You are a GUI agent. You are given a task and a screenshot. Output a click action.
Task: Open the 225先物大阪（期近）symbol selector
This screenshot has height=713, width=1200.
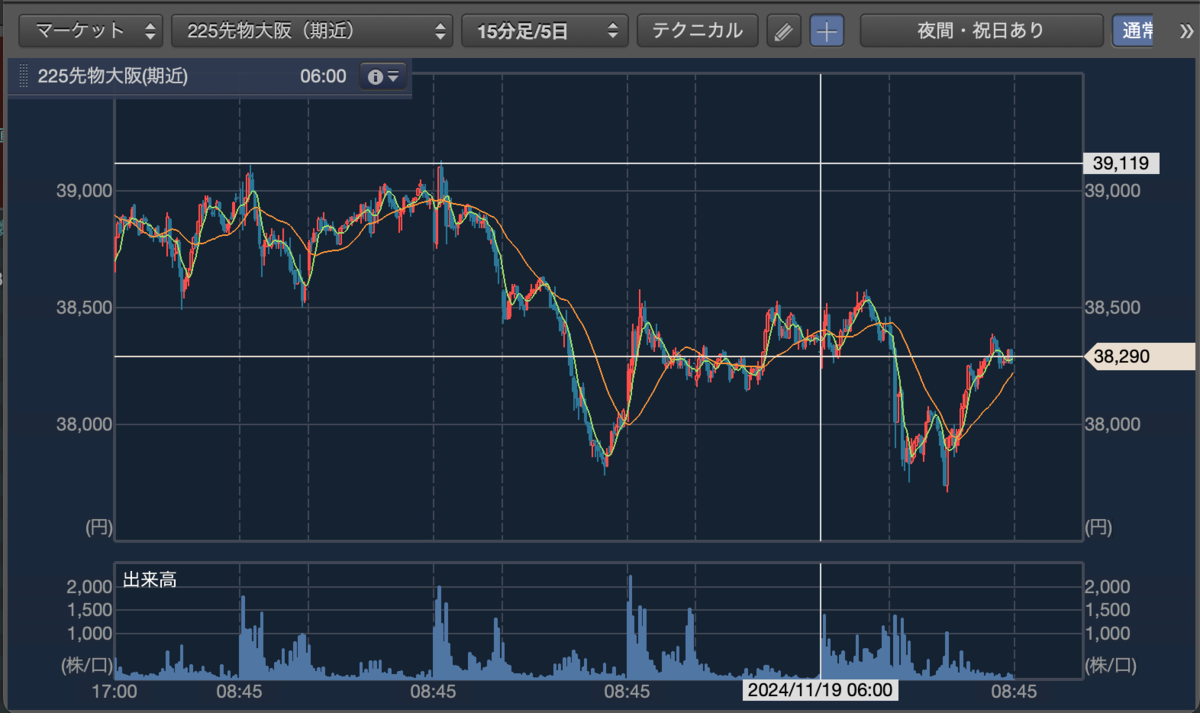(x=312, y=31)
